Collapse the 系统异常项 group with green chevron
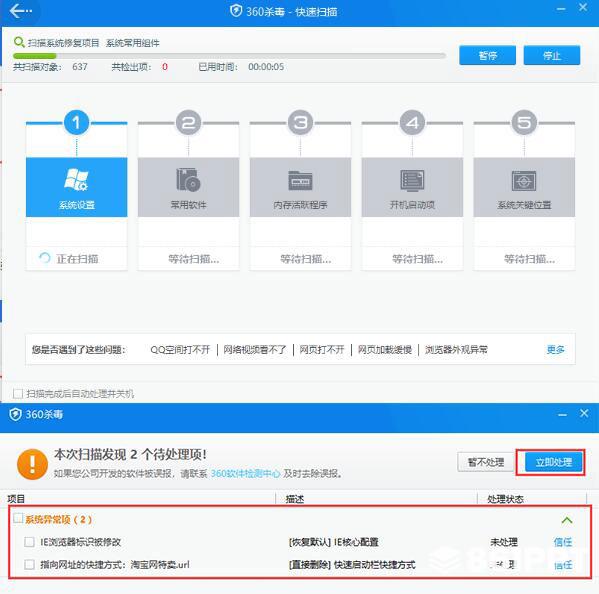The image size is (599, 594). click(567, 520)
